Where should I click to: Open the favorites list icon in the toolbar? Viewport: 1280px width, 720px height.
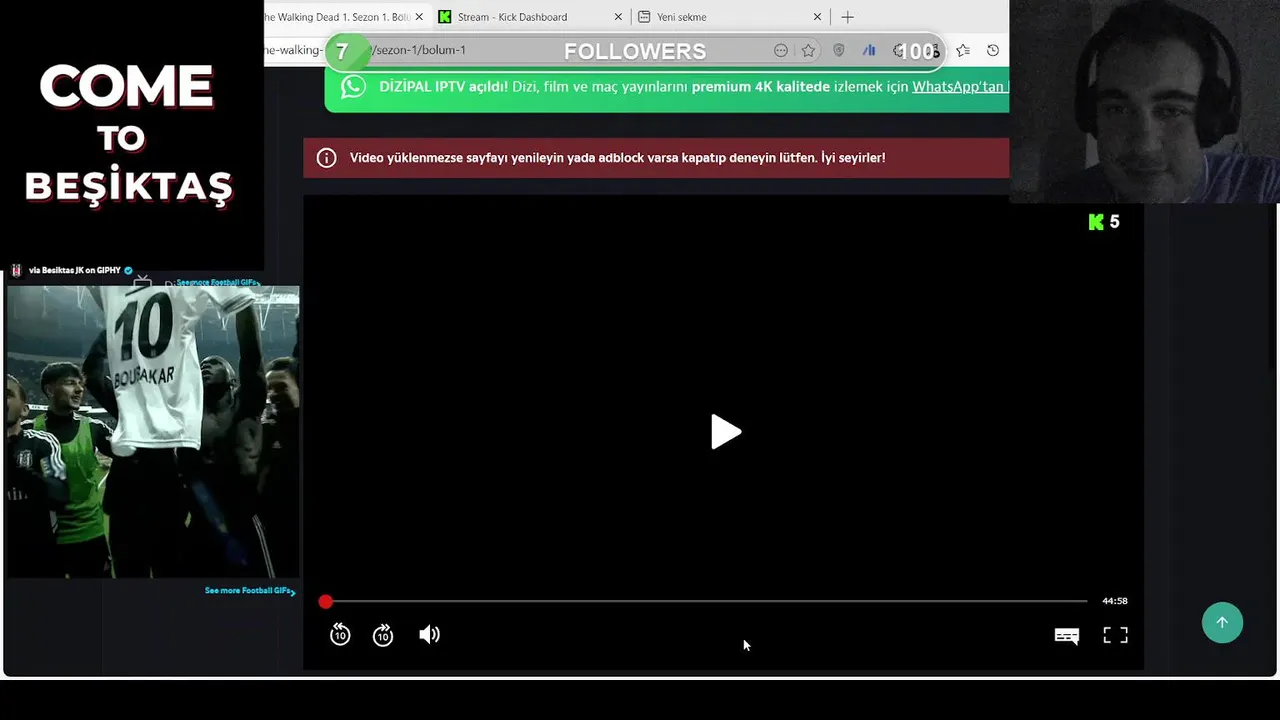(962, 50)
